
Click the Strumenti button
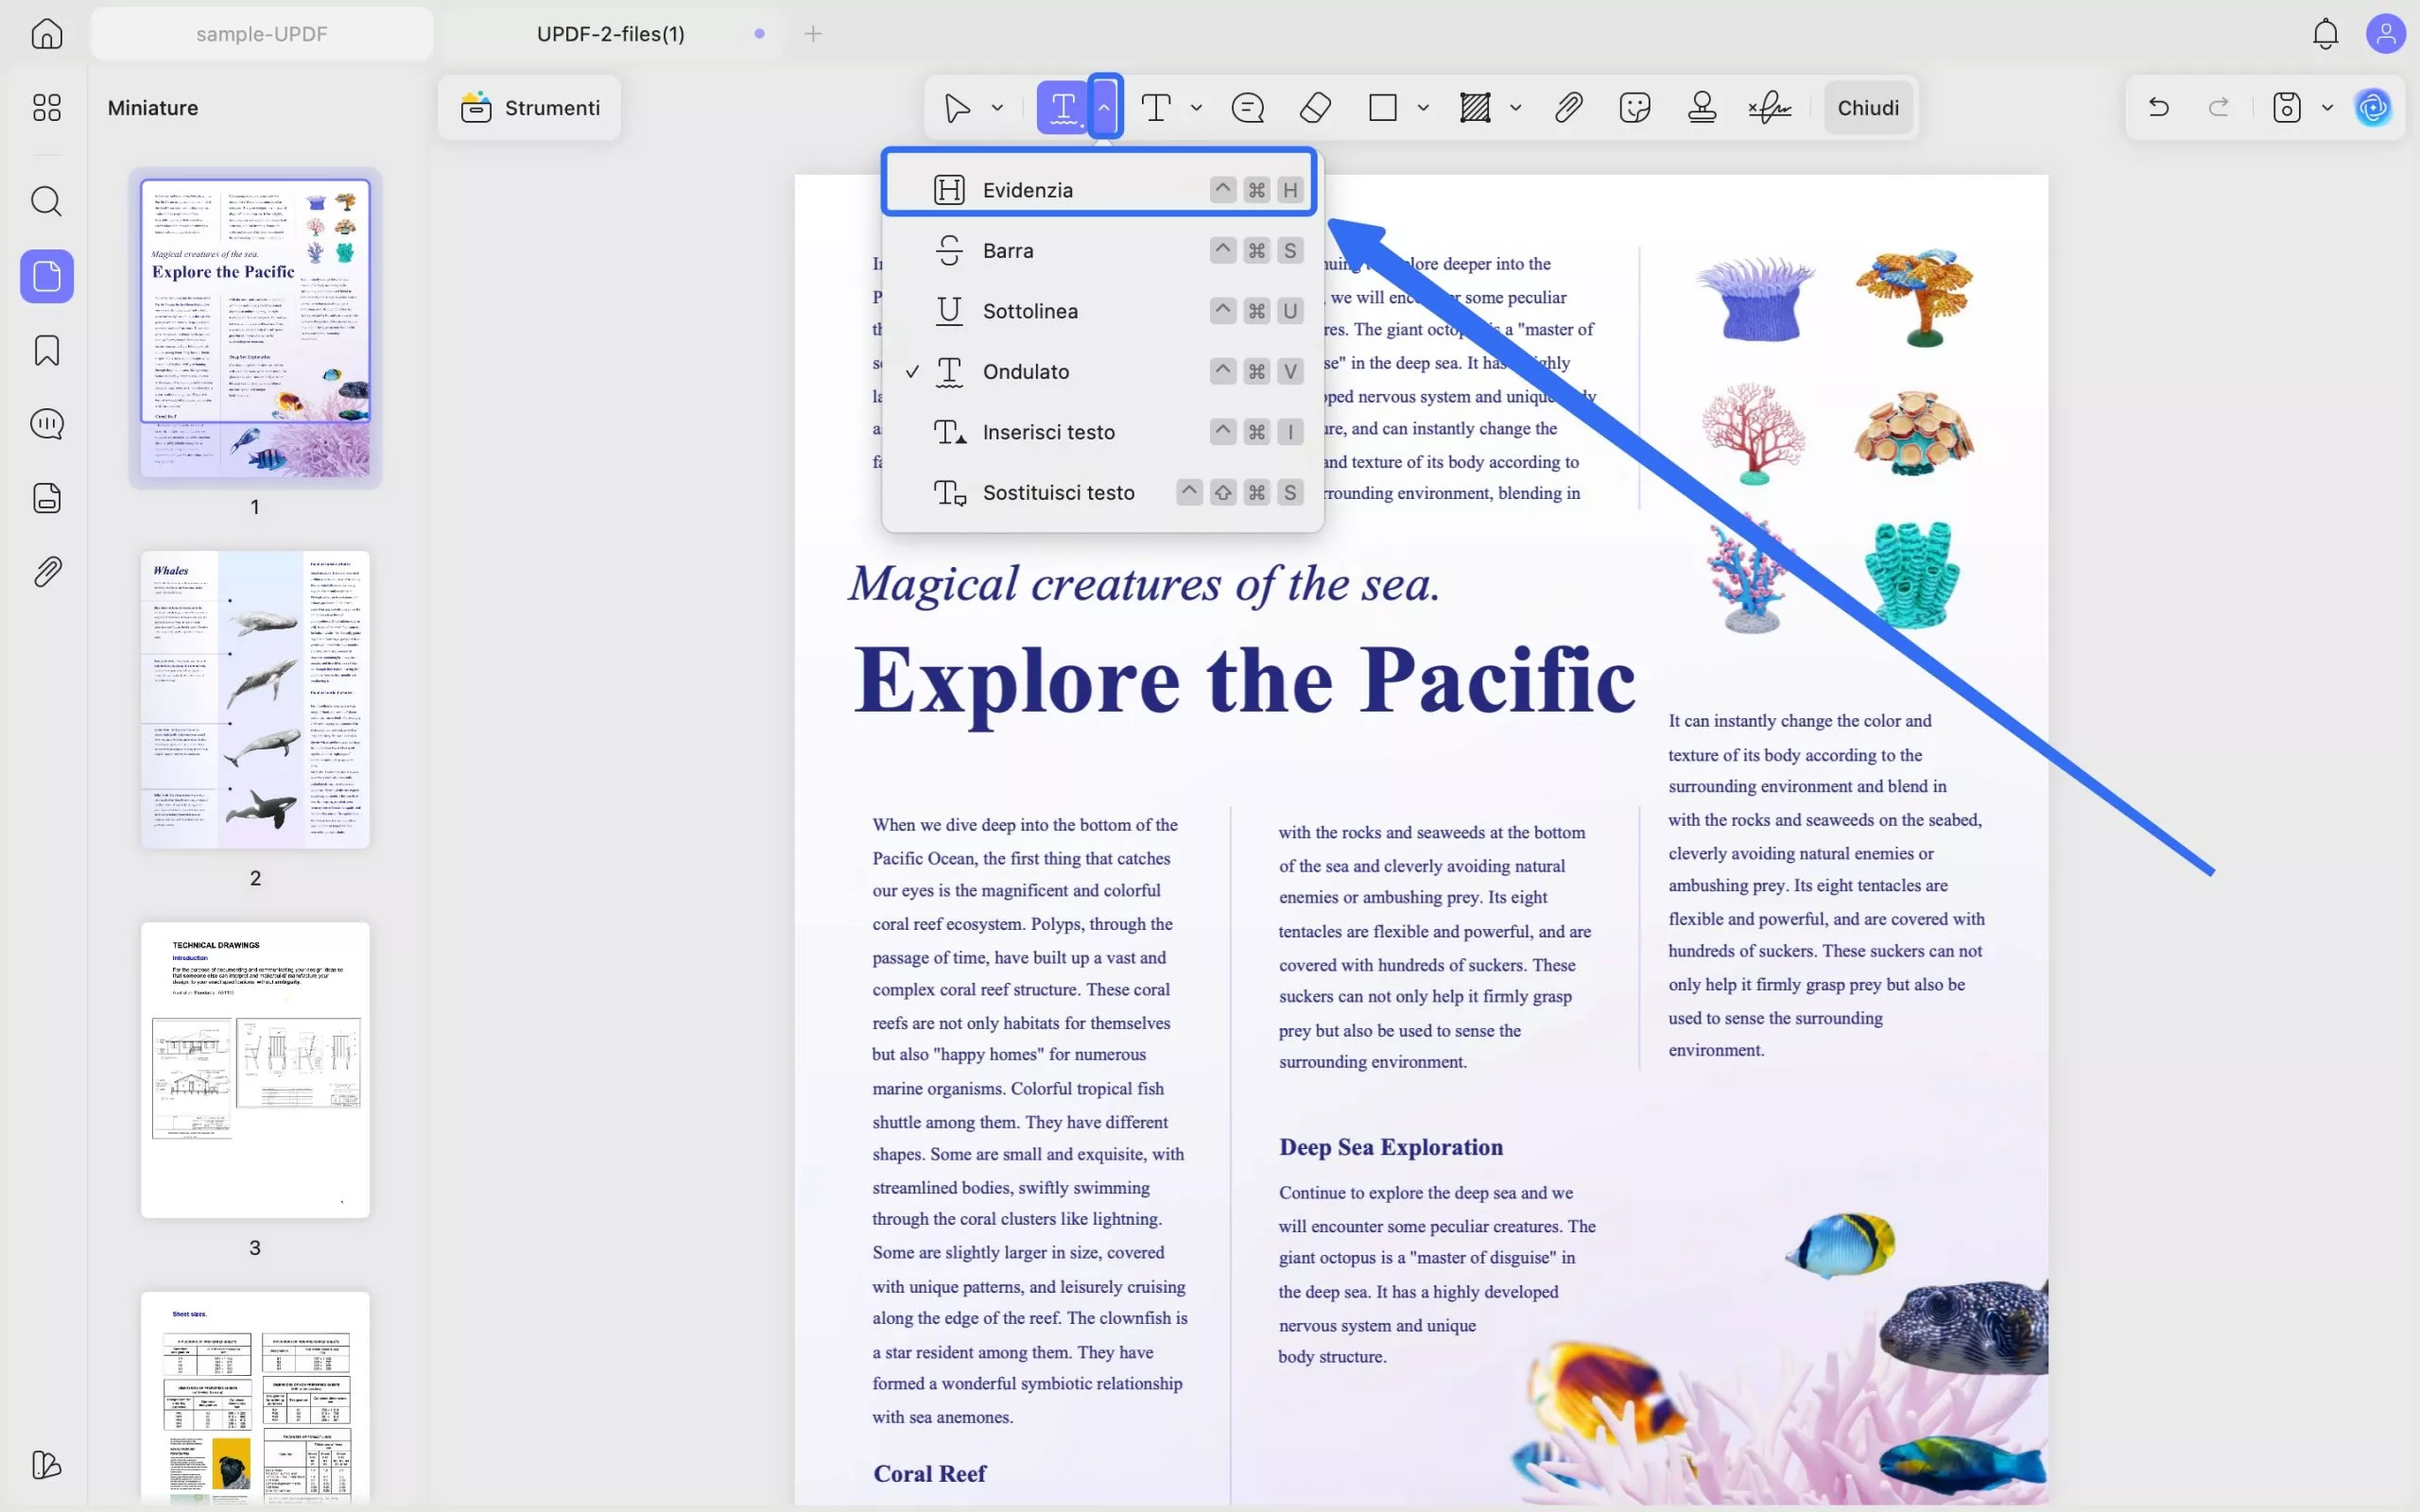pyautogui.click(x=530, y=108)
